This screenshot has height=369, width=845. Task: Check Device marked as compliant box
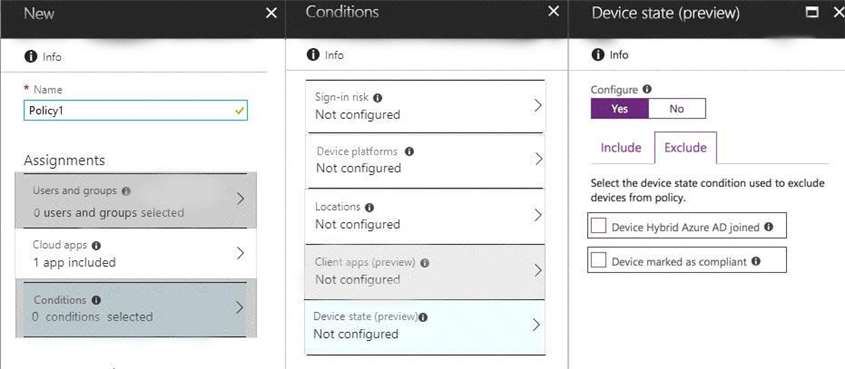pyautogui.click(x=598, y=261)
